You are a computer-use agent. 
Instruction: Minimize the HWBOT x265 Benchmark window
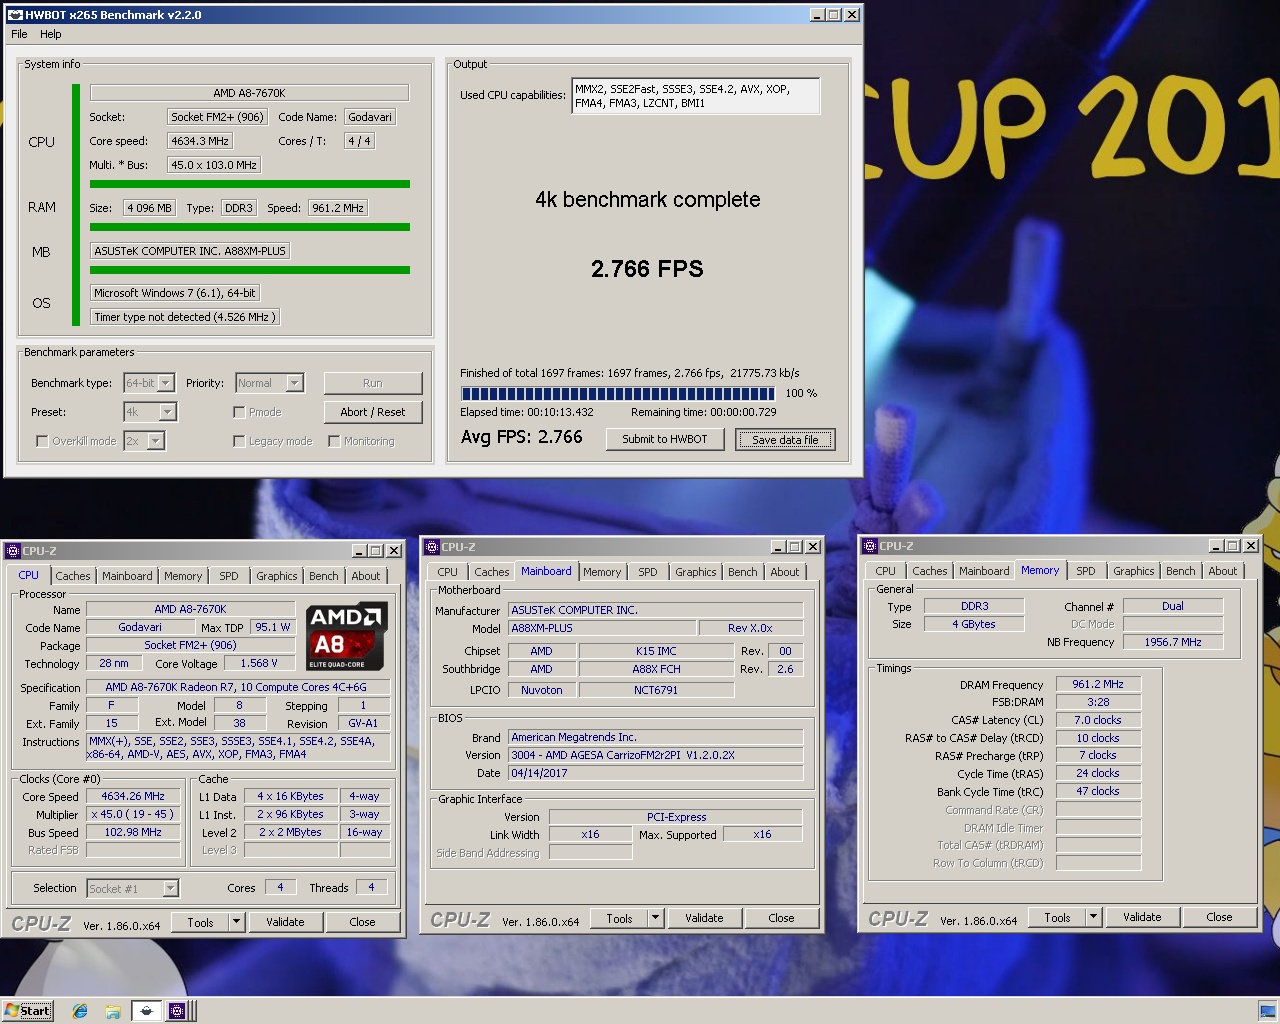coord(817,15)
